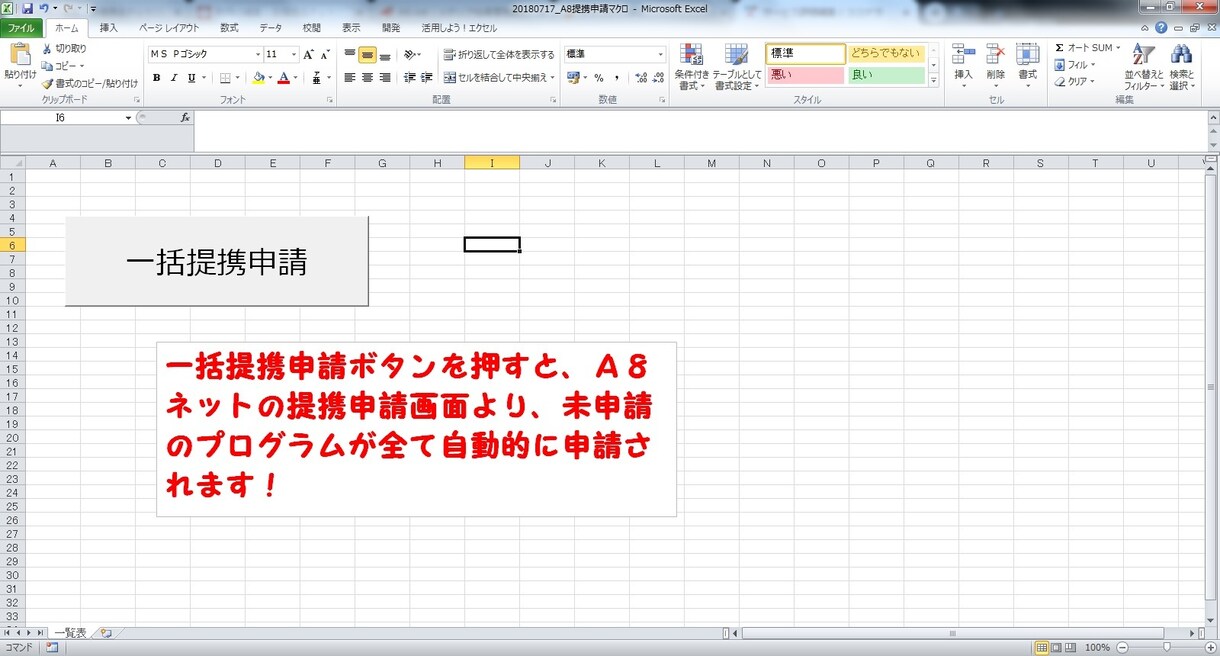Switch to the Developer (開発) tab

[x=391, y=28]
